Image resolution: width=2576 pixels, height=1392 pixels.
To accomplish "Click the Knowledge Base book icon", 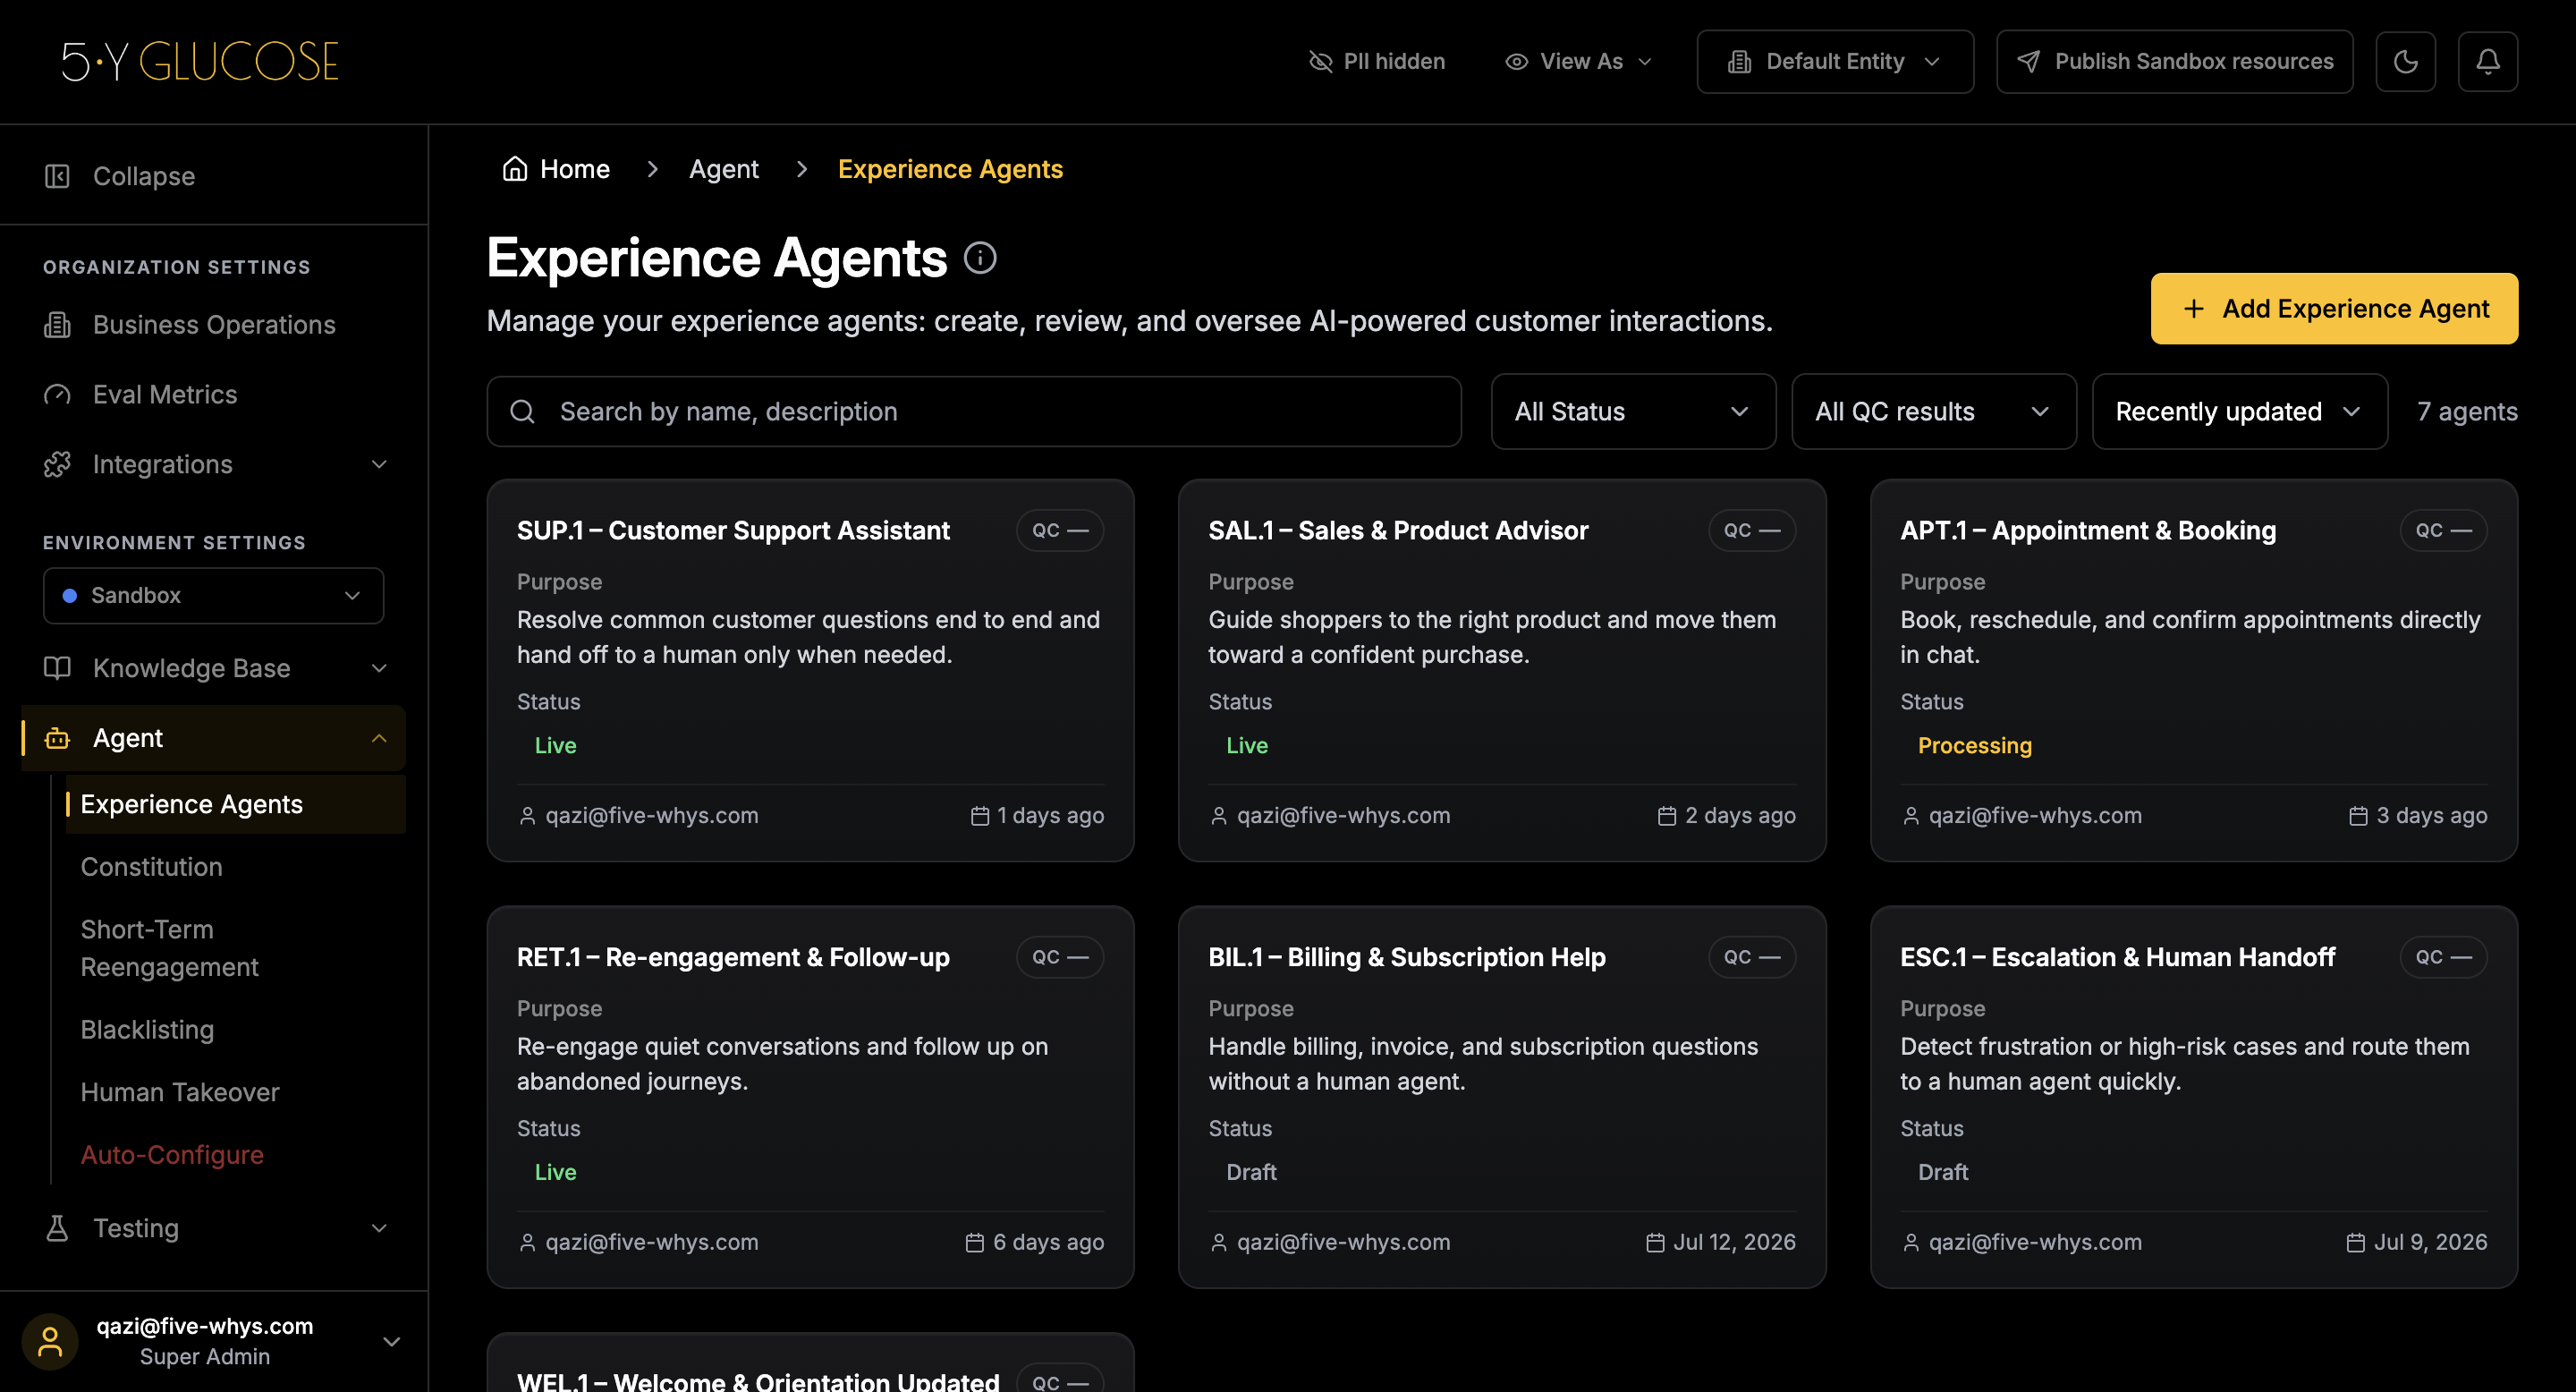I will tap(57, 668).
